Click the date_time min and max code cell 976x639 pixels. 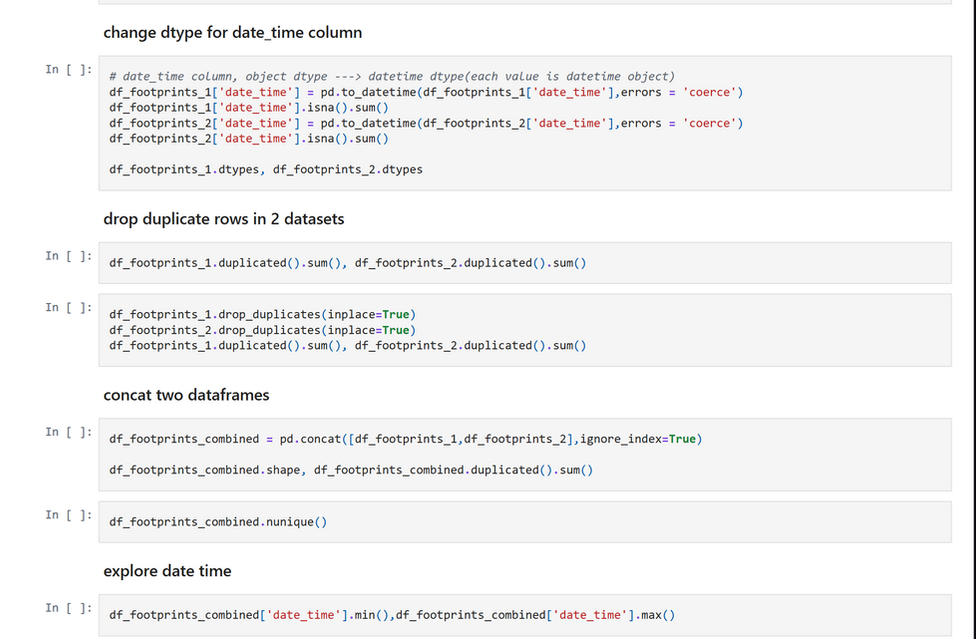pos(390,614)
